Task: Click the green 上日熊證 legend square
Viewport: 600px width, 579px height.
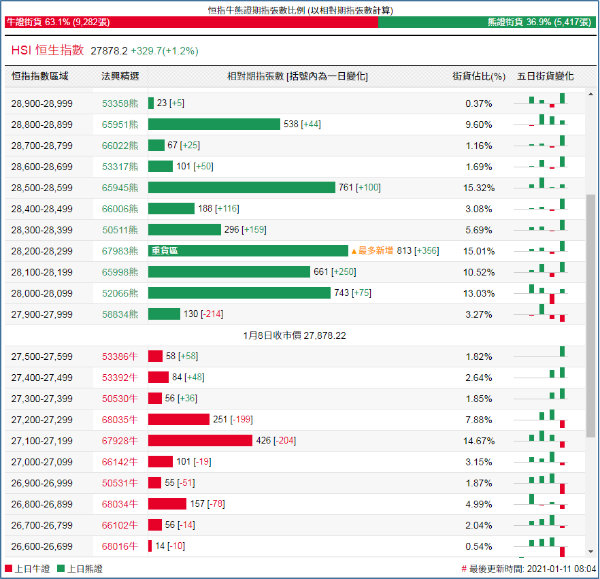Action: [x=60, y=568]
